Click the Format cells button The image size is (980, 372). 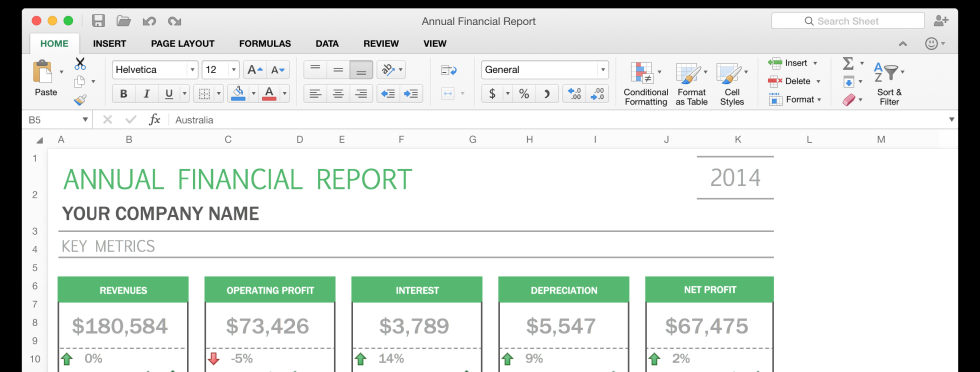[x=794, y=99]
